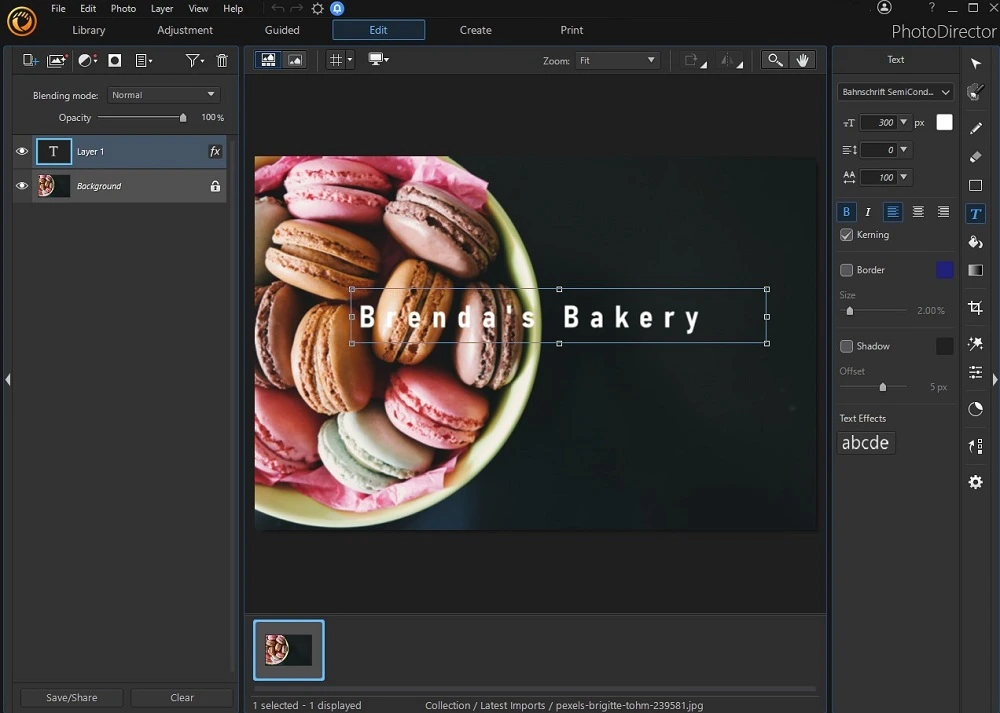1000x713 pixels.
Task: Toggle visibility of Layer 1
Action: 21,151
